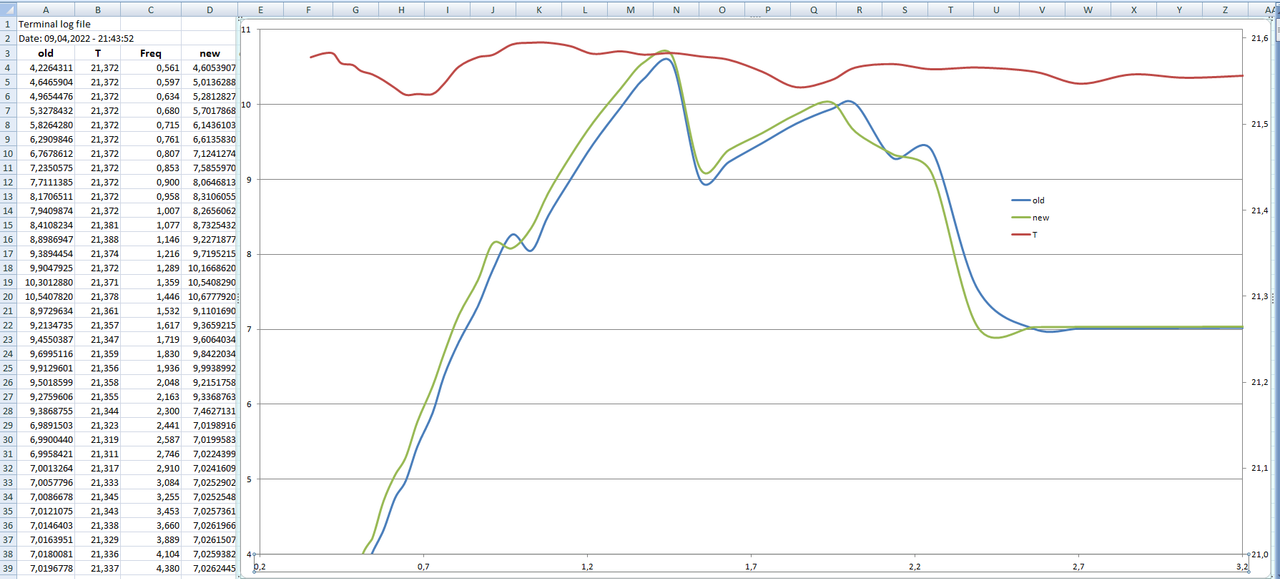Click right axis label 21,3
The height and width of the screenshot is (579, 1280).
tap(1259, 296)
